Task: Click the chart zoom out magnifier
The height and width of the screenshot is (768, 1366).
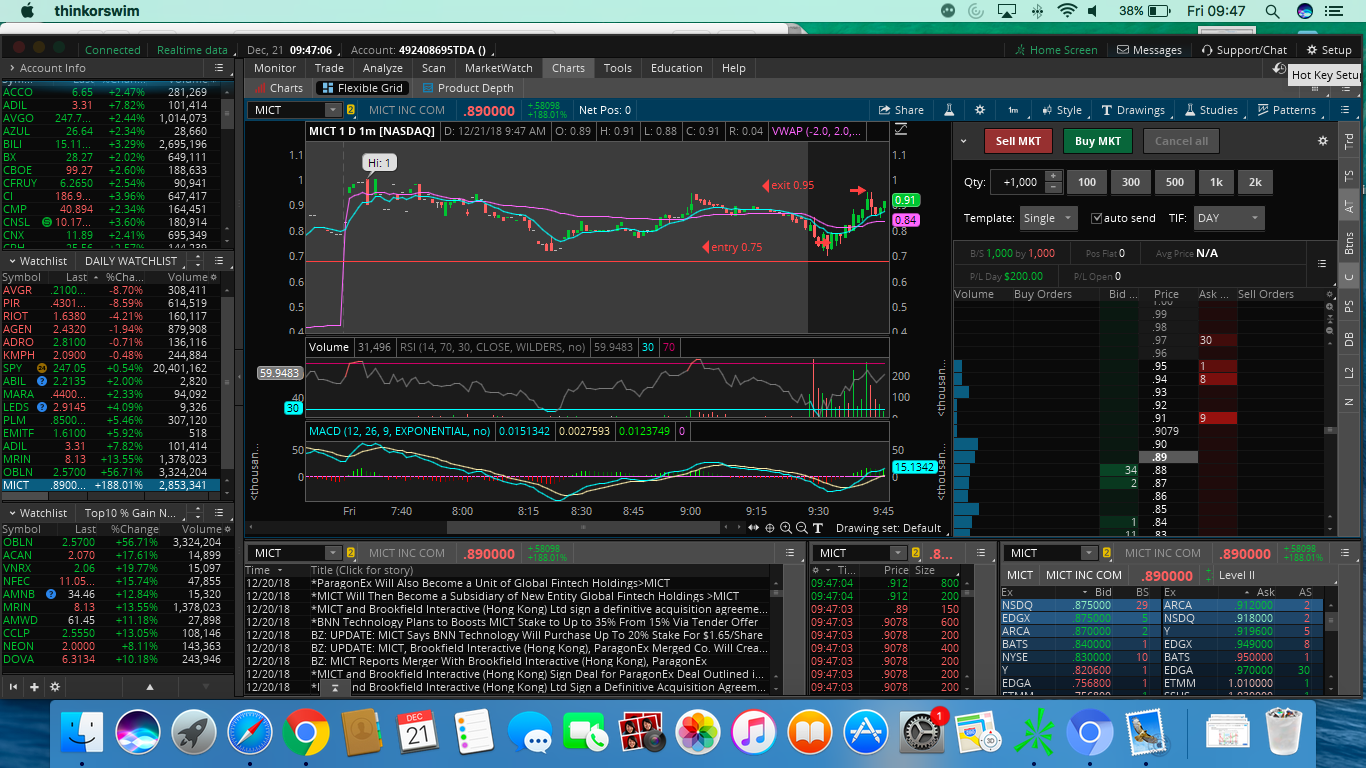Action: pyautogui.click(x=802, y=528)
